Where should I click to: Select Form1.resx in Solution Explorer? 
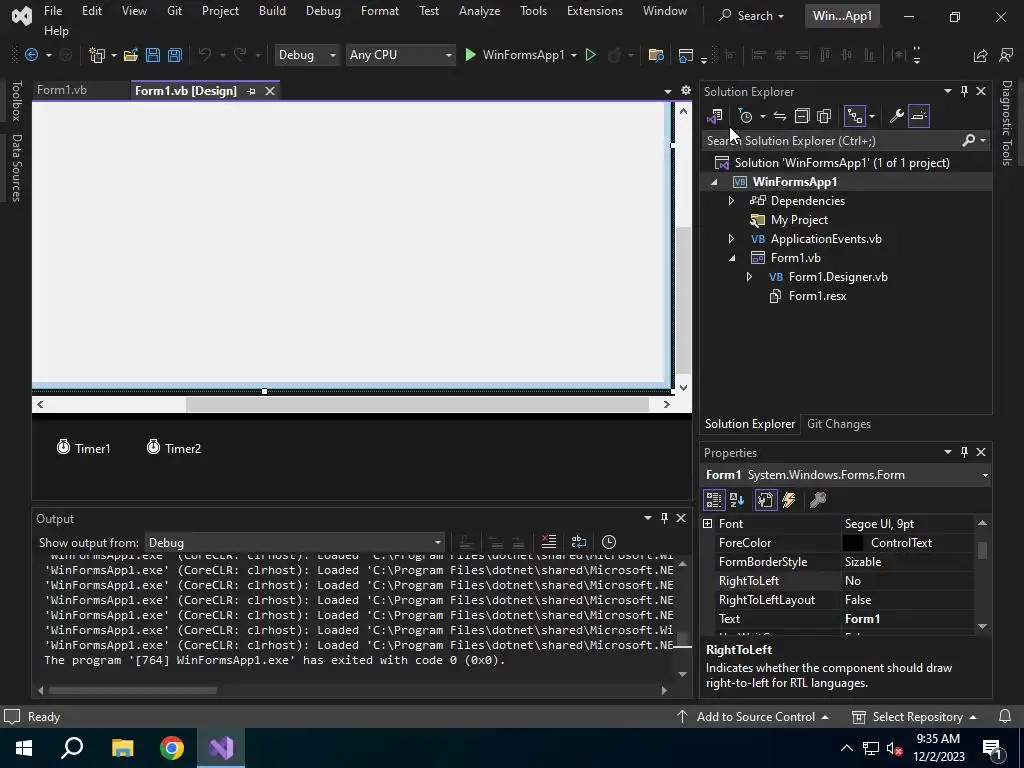point(817,296)
